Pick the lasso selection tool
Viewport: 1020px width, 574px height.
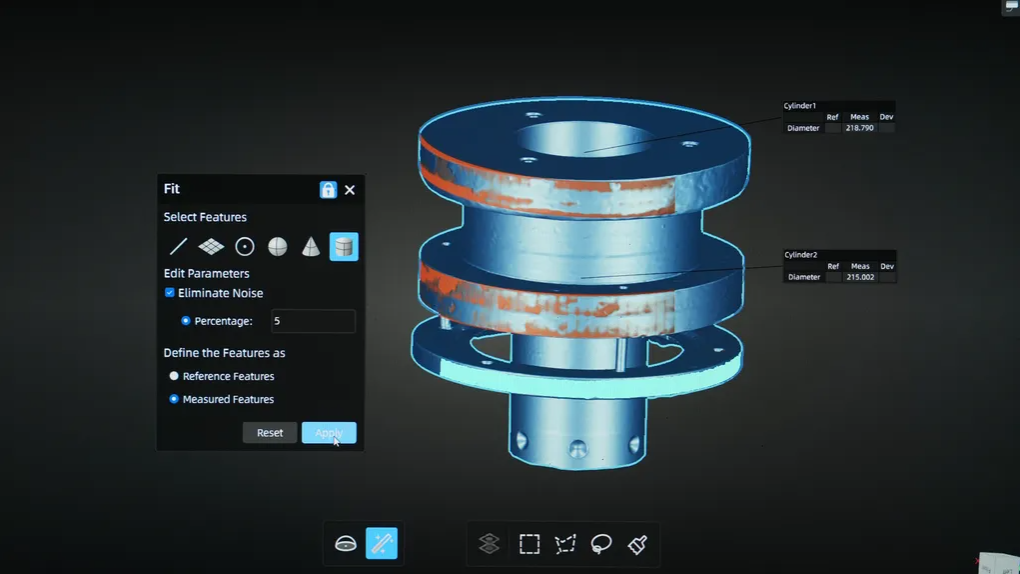click(601, 543)
